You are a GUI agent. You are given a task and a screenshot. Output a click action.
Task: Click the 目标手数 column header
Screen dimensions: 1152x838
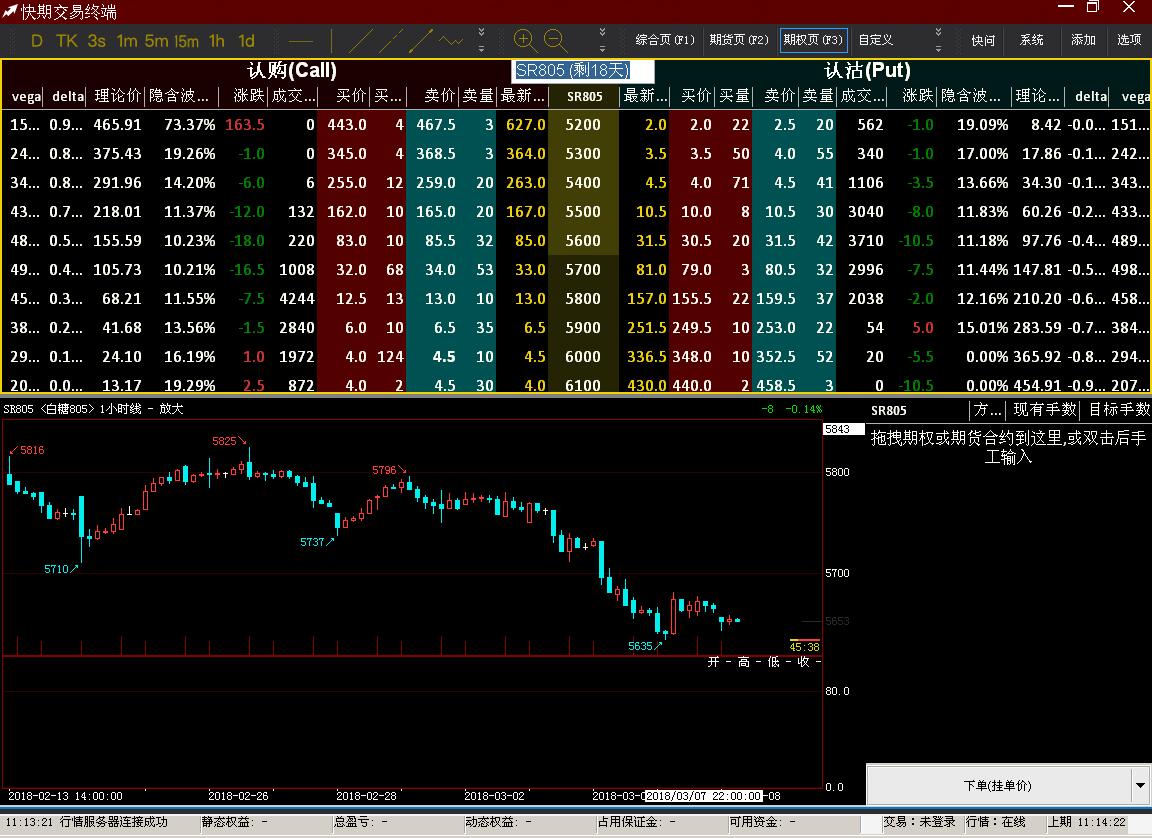pos(1117,410)
